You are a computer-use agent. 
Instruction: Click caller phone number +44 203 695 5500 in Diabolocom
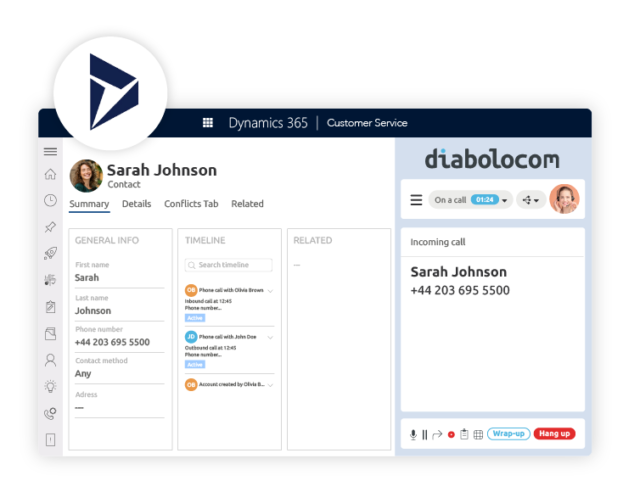[x=460, y=290]
